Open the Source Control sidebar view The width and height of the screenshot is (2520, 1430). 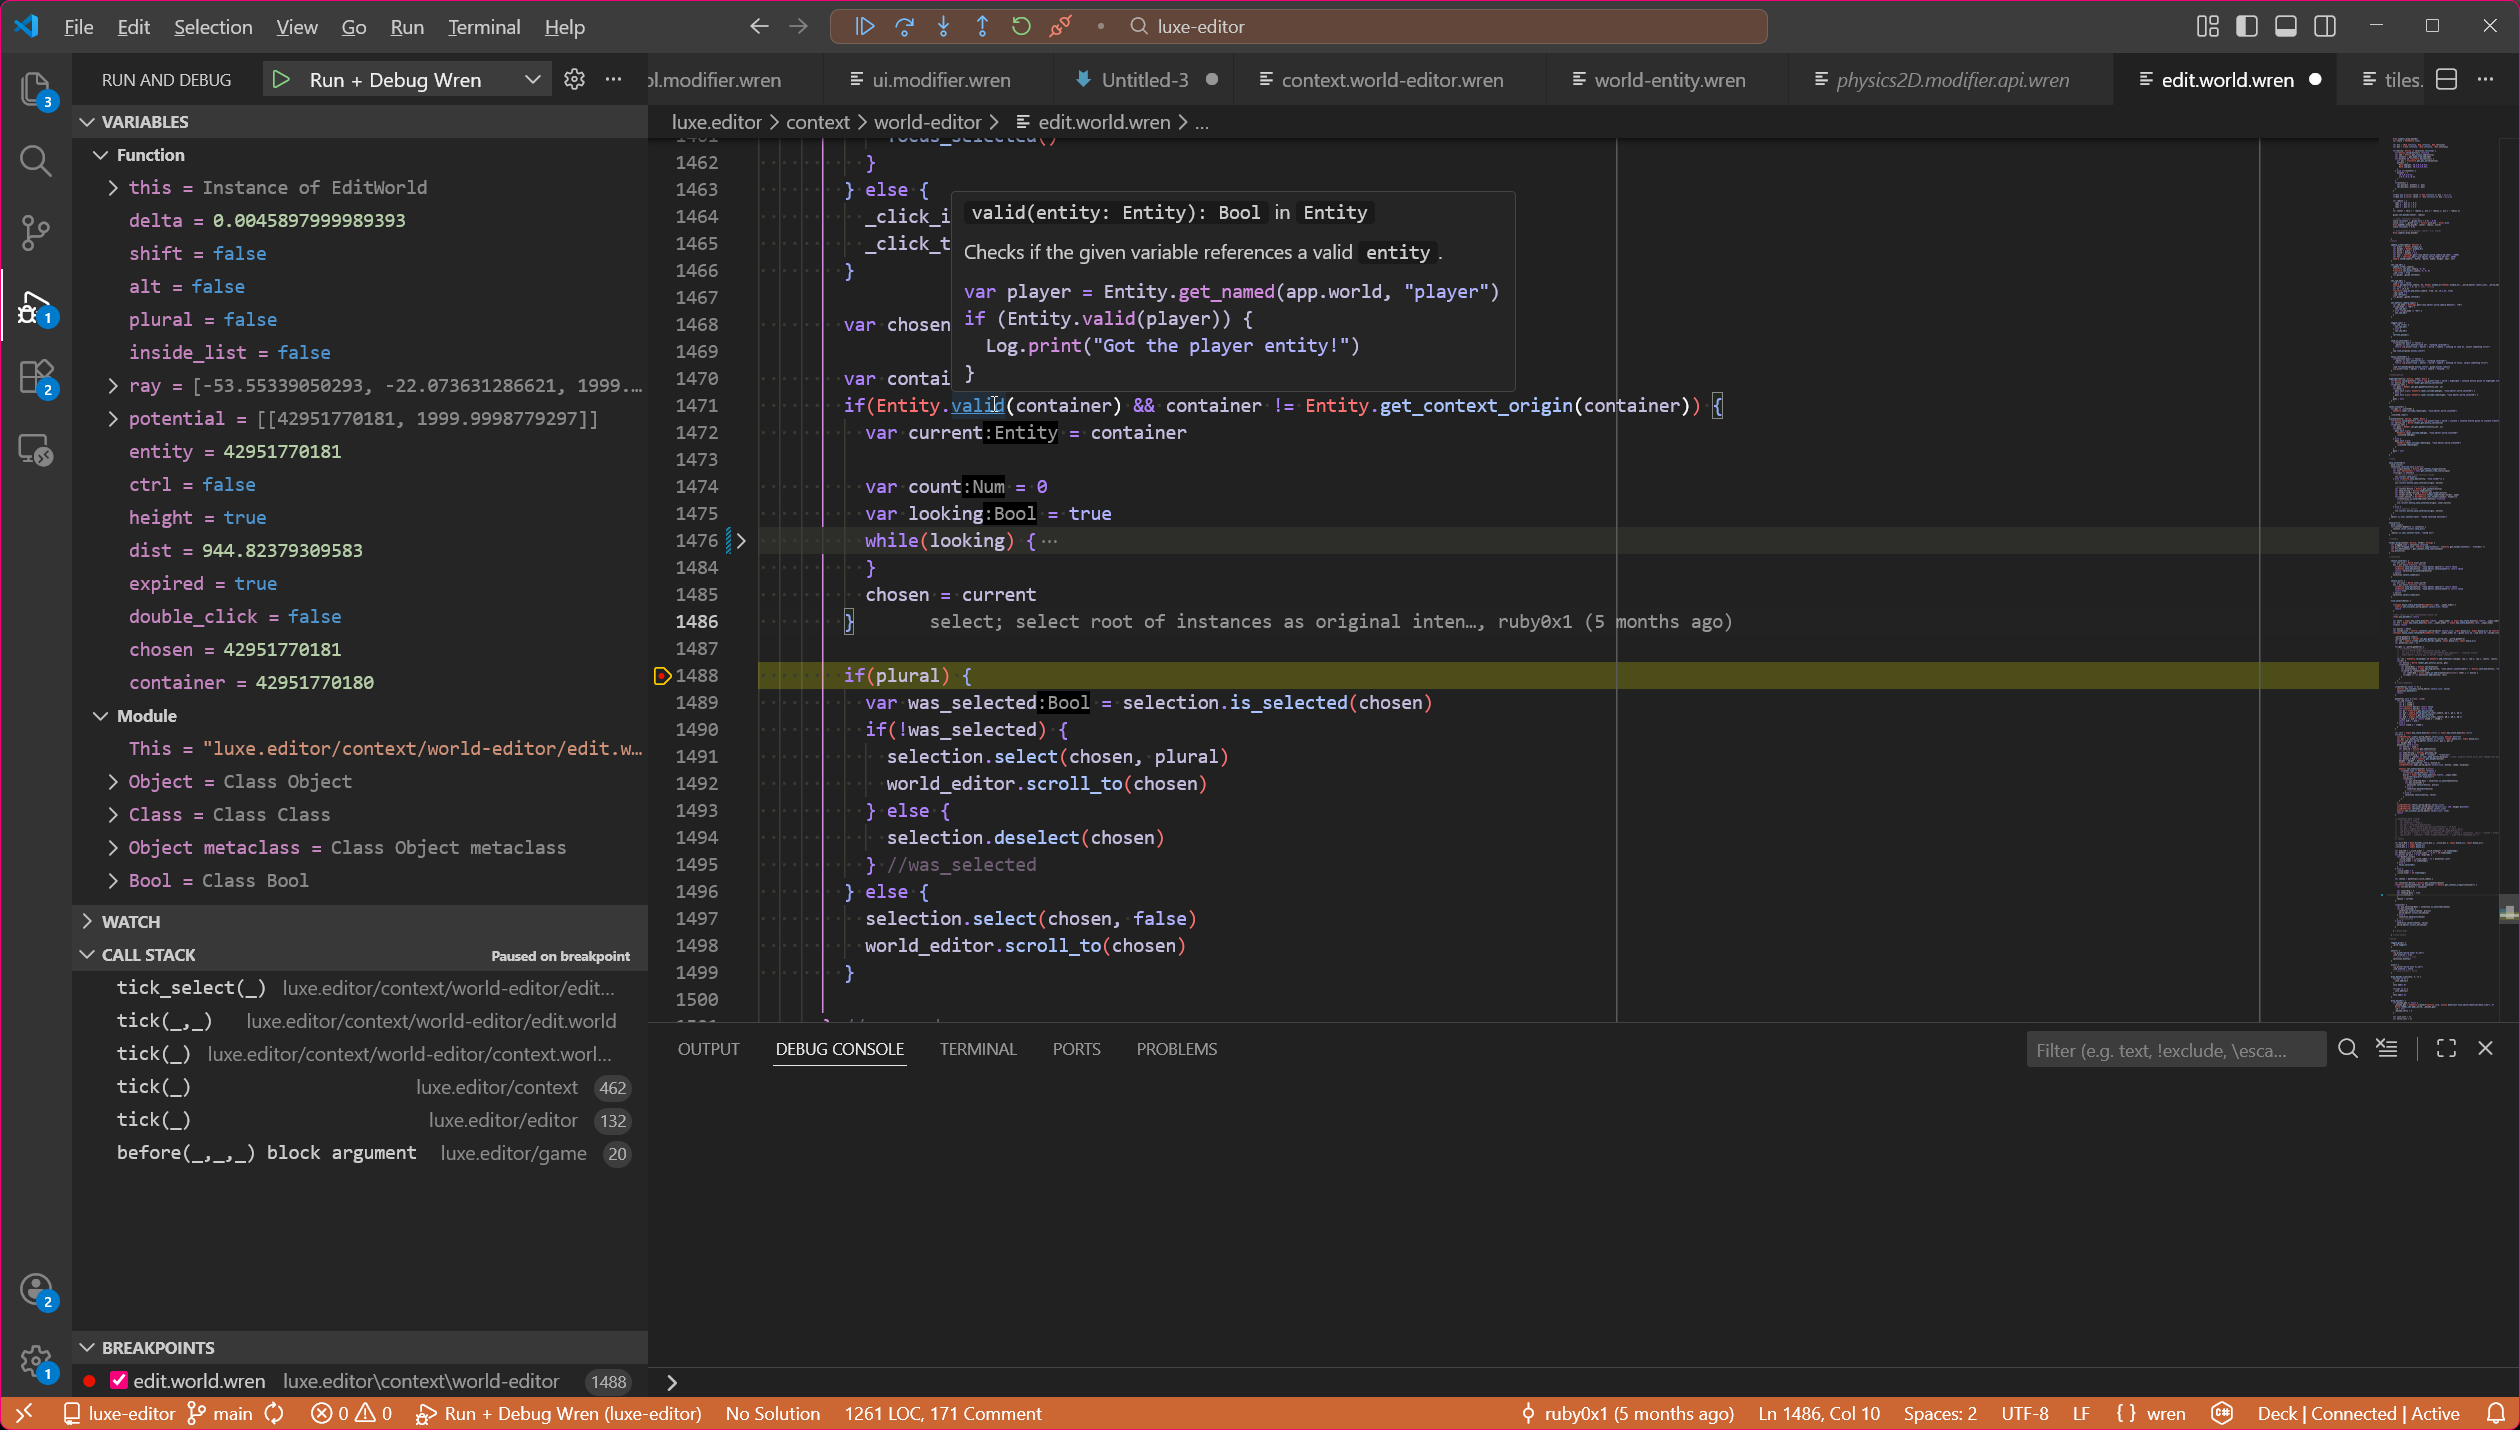pos(35,233)
